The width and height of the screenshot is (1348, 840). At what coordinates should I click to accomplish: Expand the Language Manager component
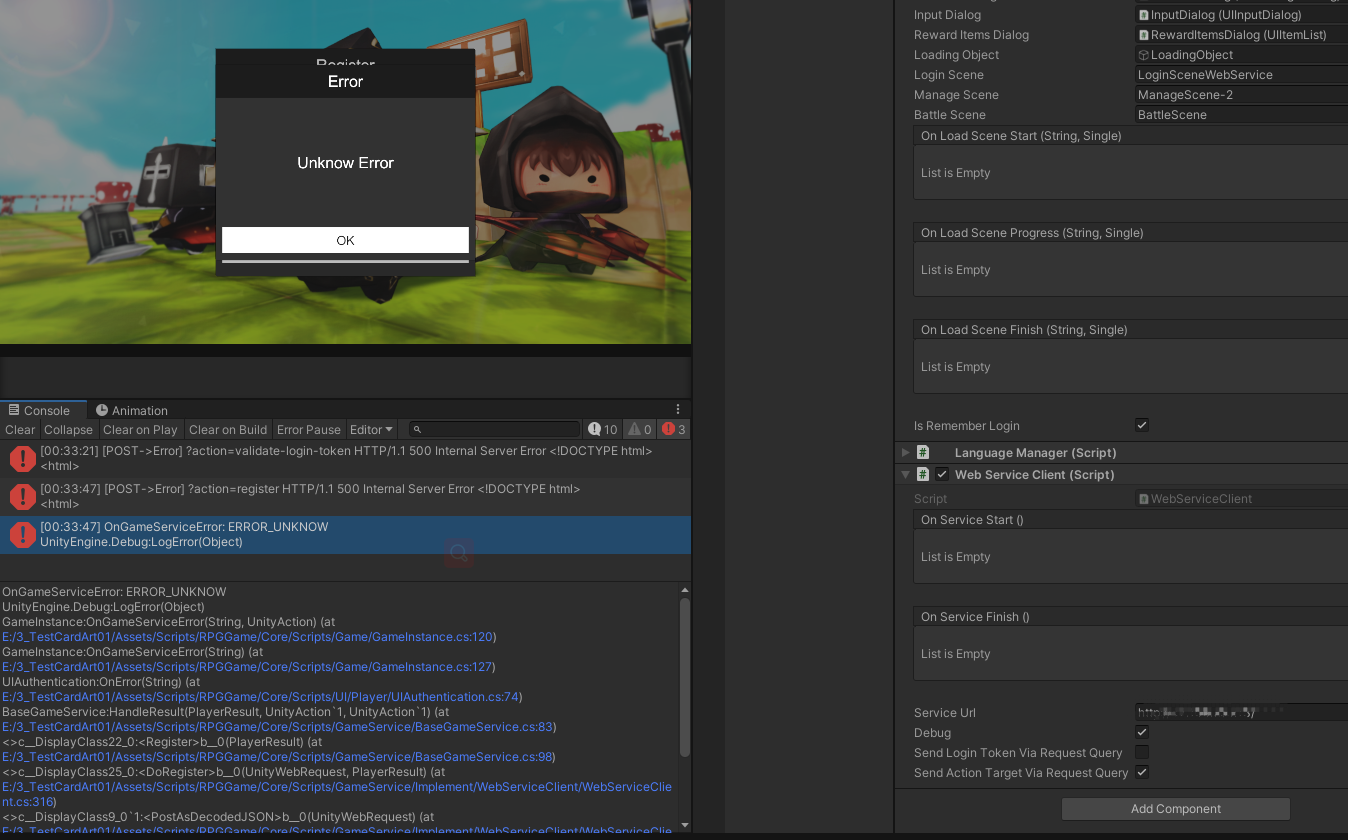(905, 452)
